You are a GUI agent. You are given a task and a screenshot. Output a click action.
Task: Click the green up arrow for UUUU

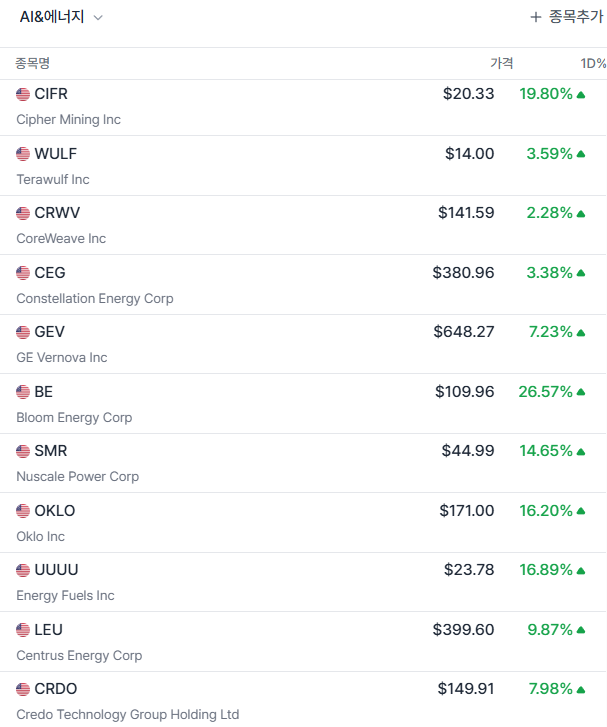pos(581,570)
